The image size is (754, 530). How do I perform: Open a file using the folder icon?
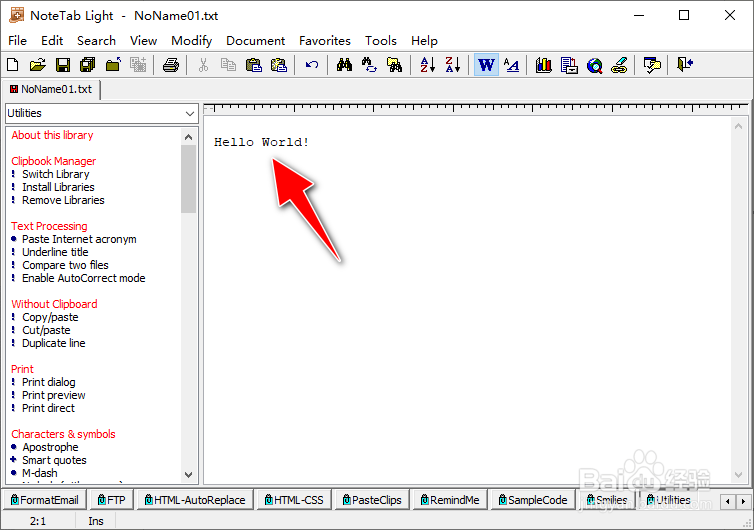tap(38, 64)
